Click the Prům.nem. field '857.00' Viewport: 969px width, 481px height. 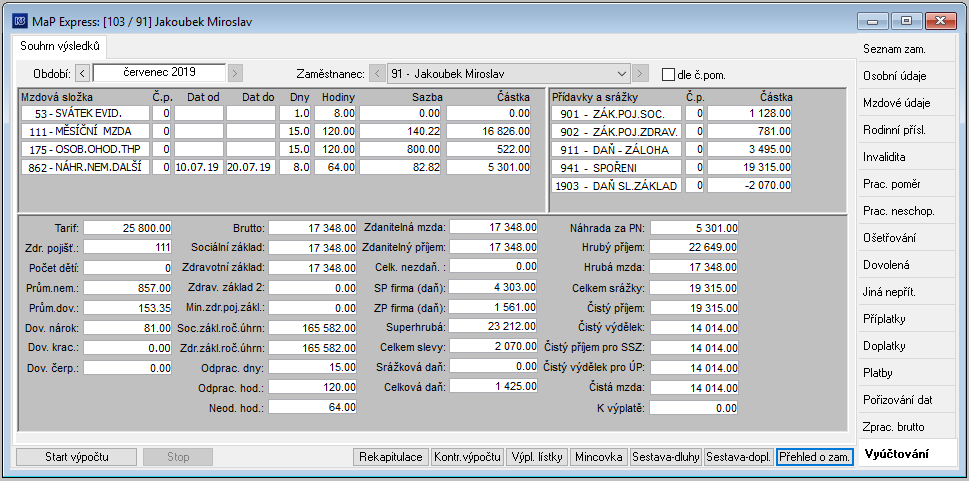127,287
